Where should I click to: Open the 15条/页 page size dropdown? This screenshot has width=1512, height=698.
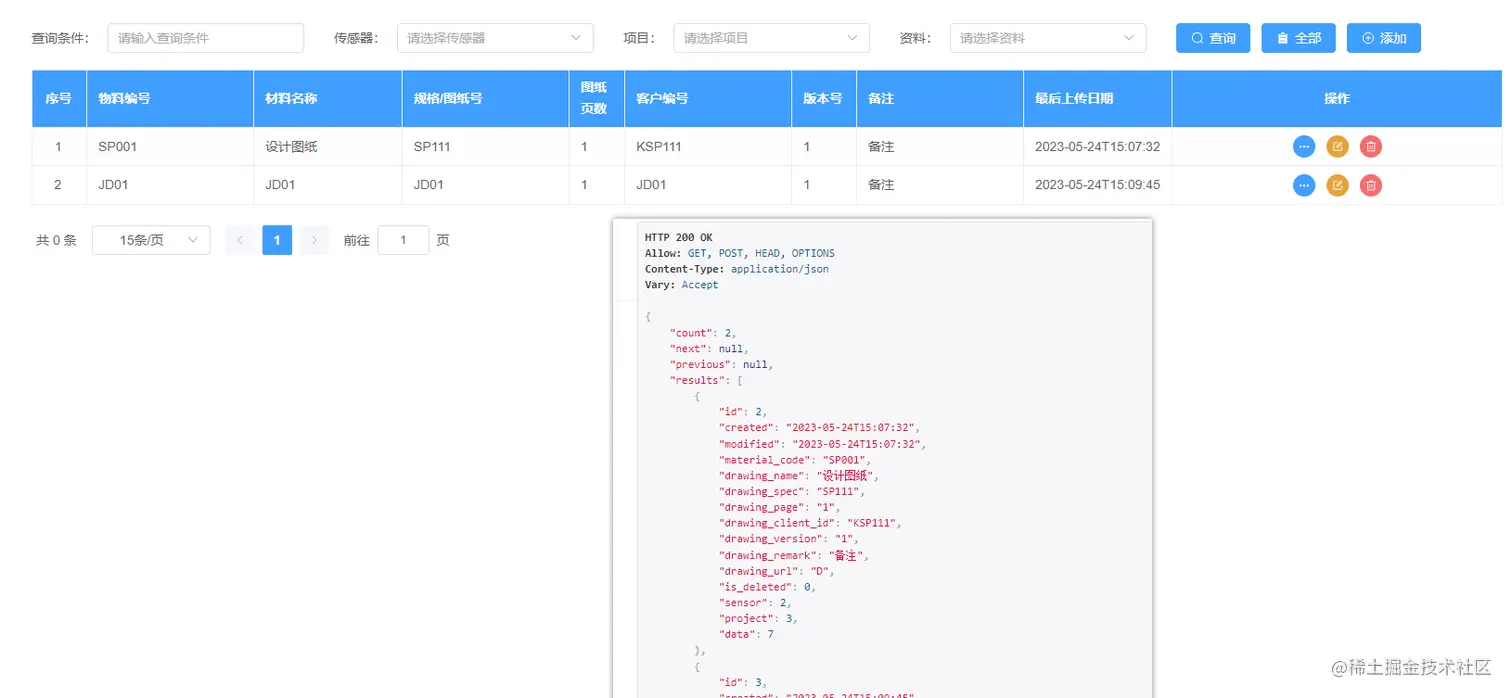point(151,240)
